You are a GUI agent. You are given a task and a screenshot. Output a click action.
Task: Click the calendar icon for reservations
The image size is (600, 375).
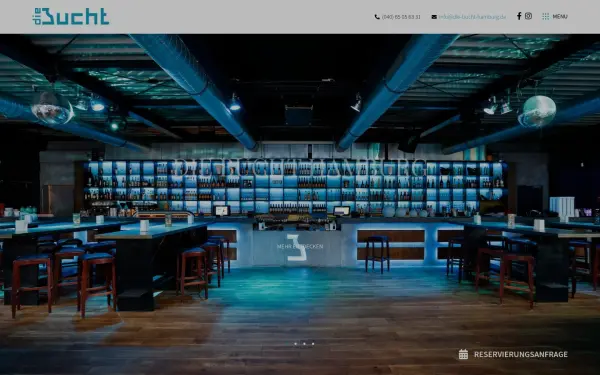point(463,354)
